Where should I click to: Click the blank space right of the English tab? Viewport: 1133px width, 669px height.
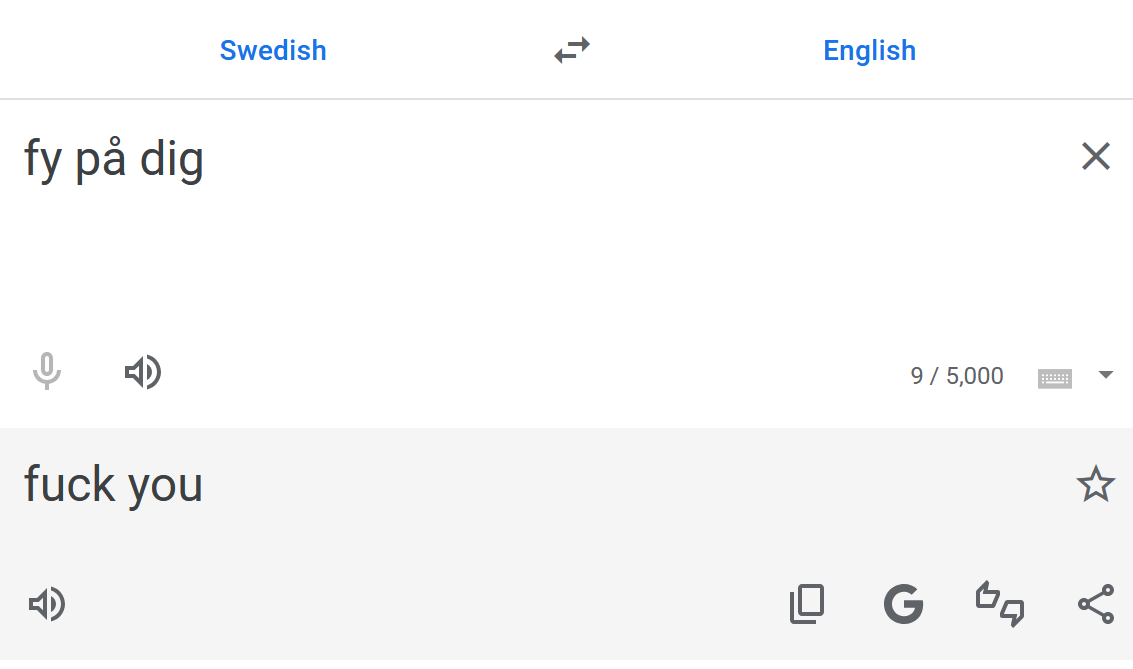click(x=1030, y=50)
